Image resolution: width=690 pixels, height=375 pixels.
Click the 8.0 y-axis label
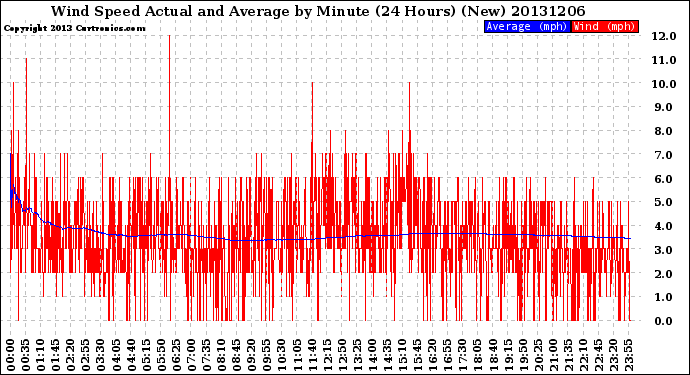click(664, 131)
